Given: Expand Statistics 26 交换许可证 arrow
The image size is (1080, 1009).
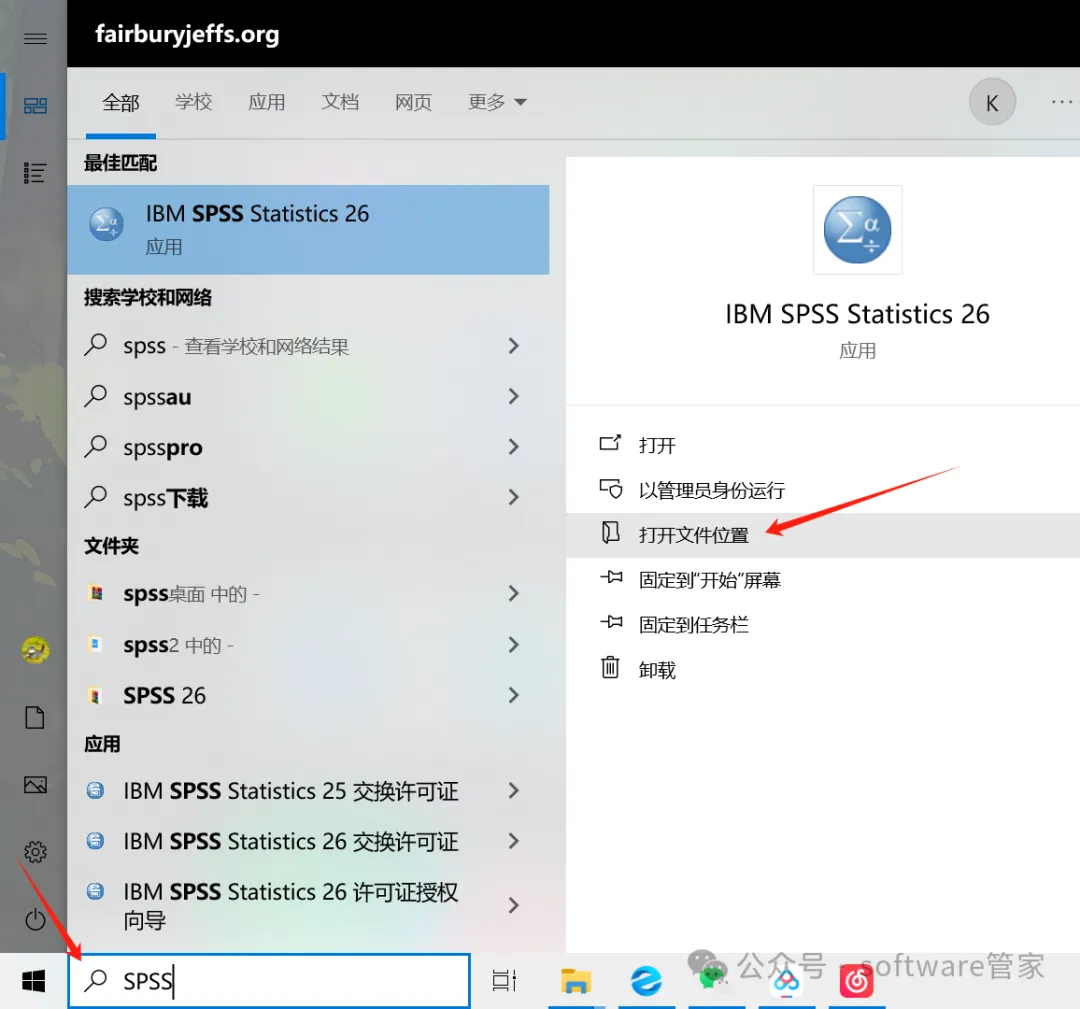Looking at the screenshot, I should pyautogui.click(x=513, y=841).
